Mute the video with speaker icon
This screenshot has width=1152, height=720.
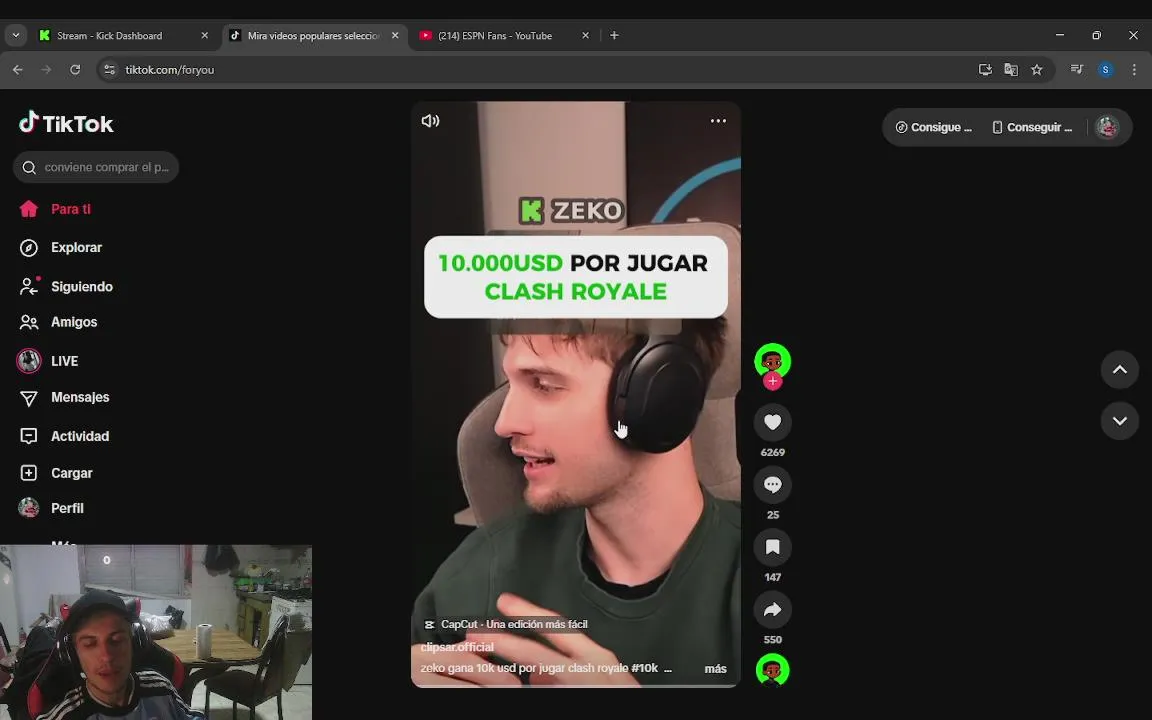(x=431, y=120)
